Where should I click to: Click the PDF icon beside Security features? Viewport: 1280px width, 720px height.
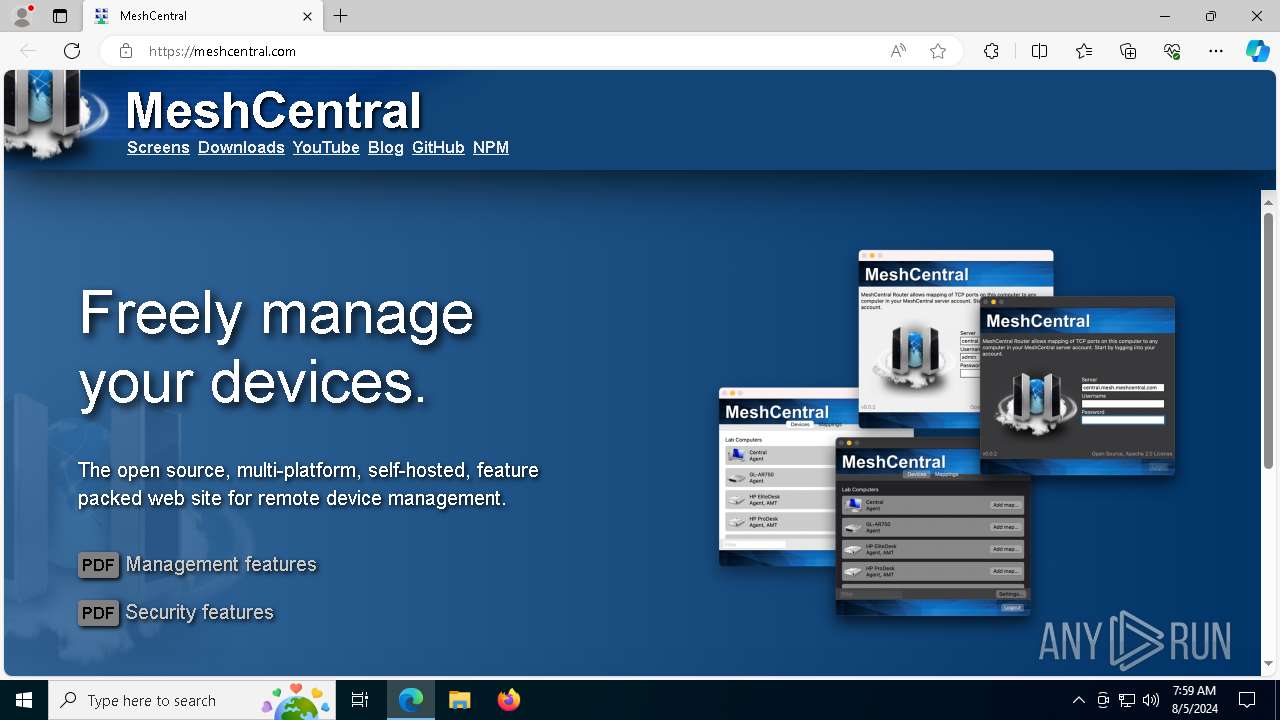point(99,613)
